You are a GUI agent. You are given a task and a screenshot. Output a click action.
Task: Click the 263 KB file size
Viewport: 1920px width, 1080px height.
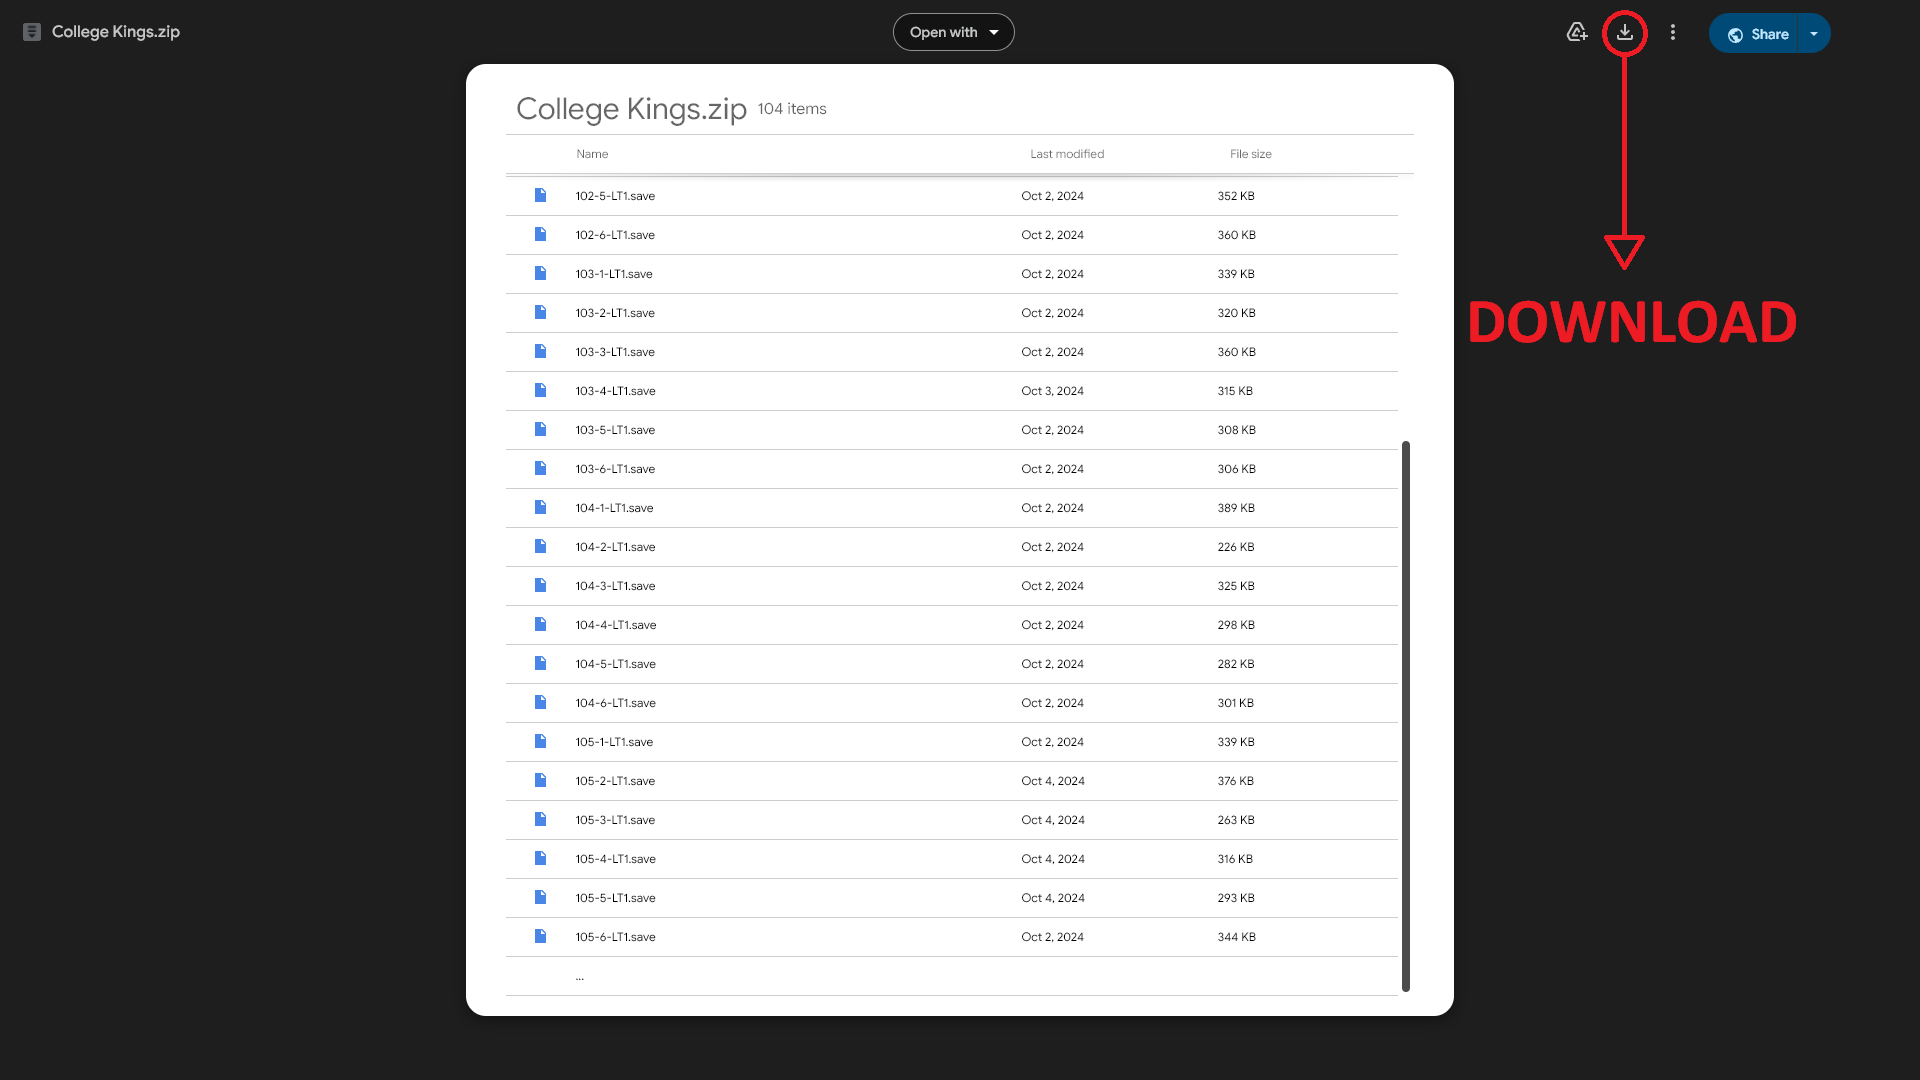coord(1236,820)
